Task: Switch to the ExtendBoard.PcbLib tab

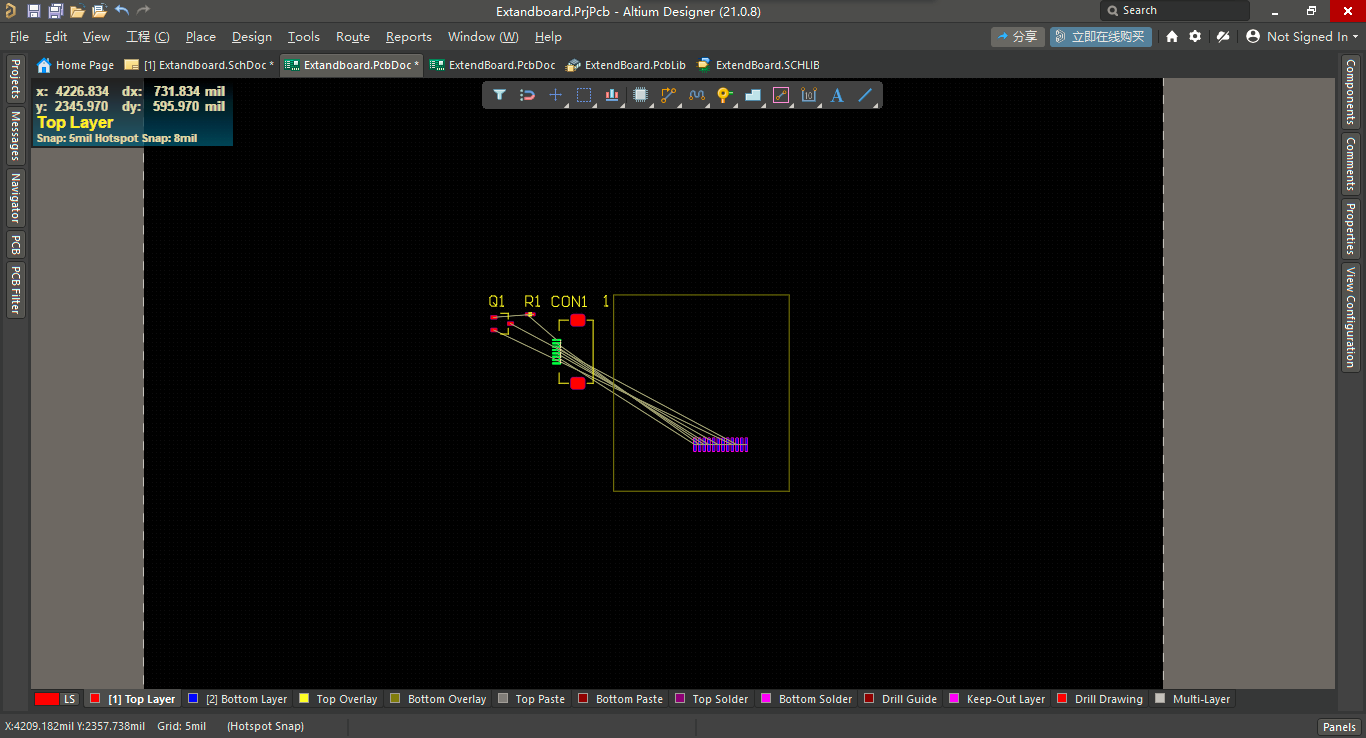Action: point(626,65)
